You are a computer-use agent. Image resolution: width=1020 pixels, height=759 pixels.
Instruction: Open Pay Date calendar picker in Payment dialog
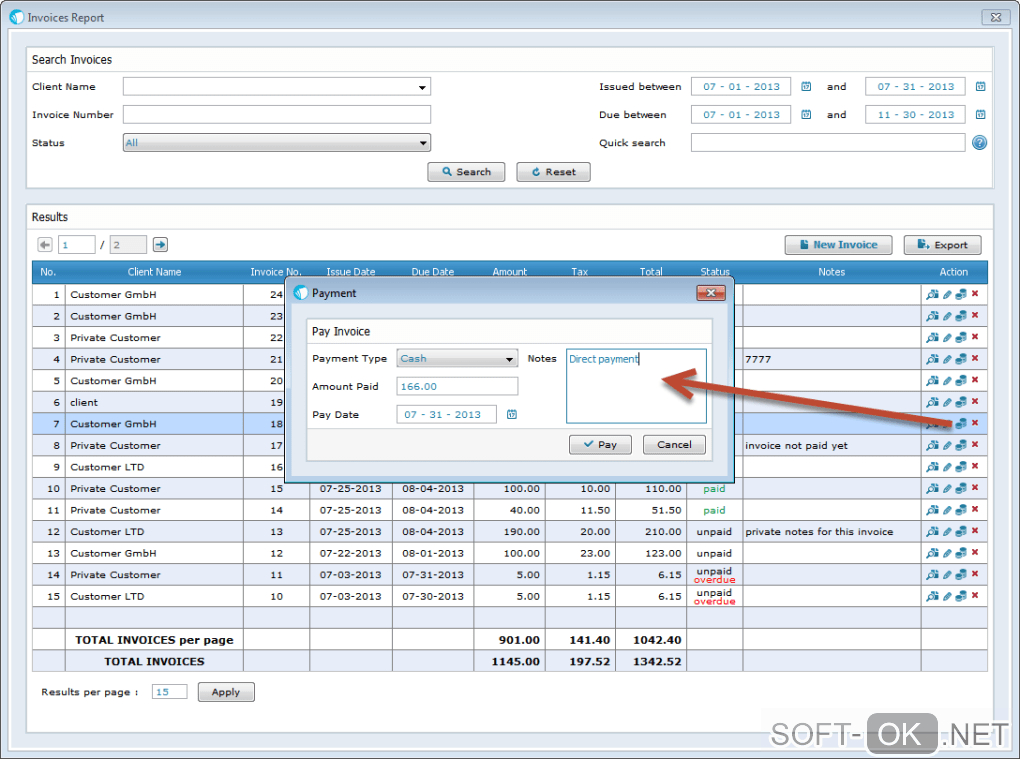512,414
